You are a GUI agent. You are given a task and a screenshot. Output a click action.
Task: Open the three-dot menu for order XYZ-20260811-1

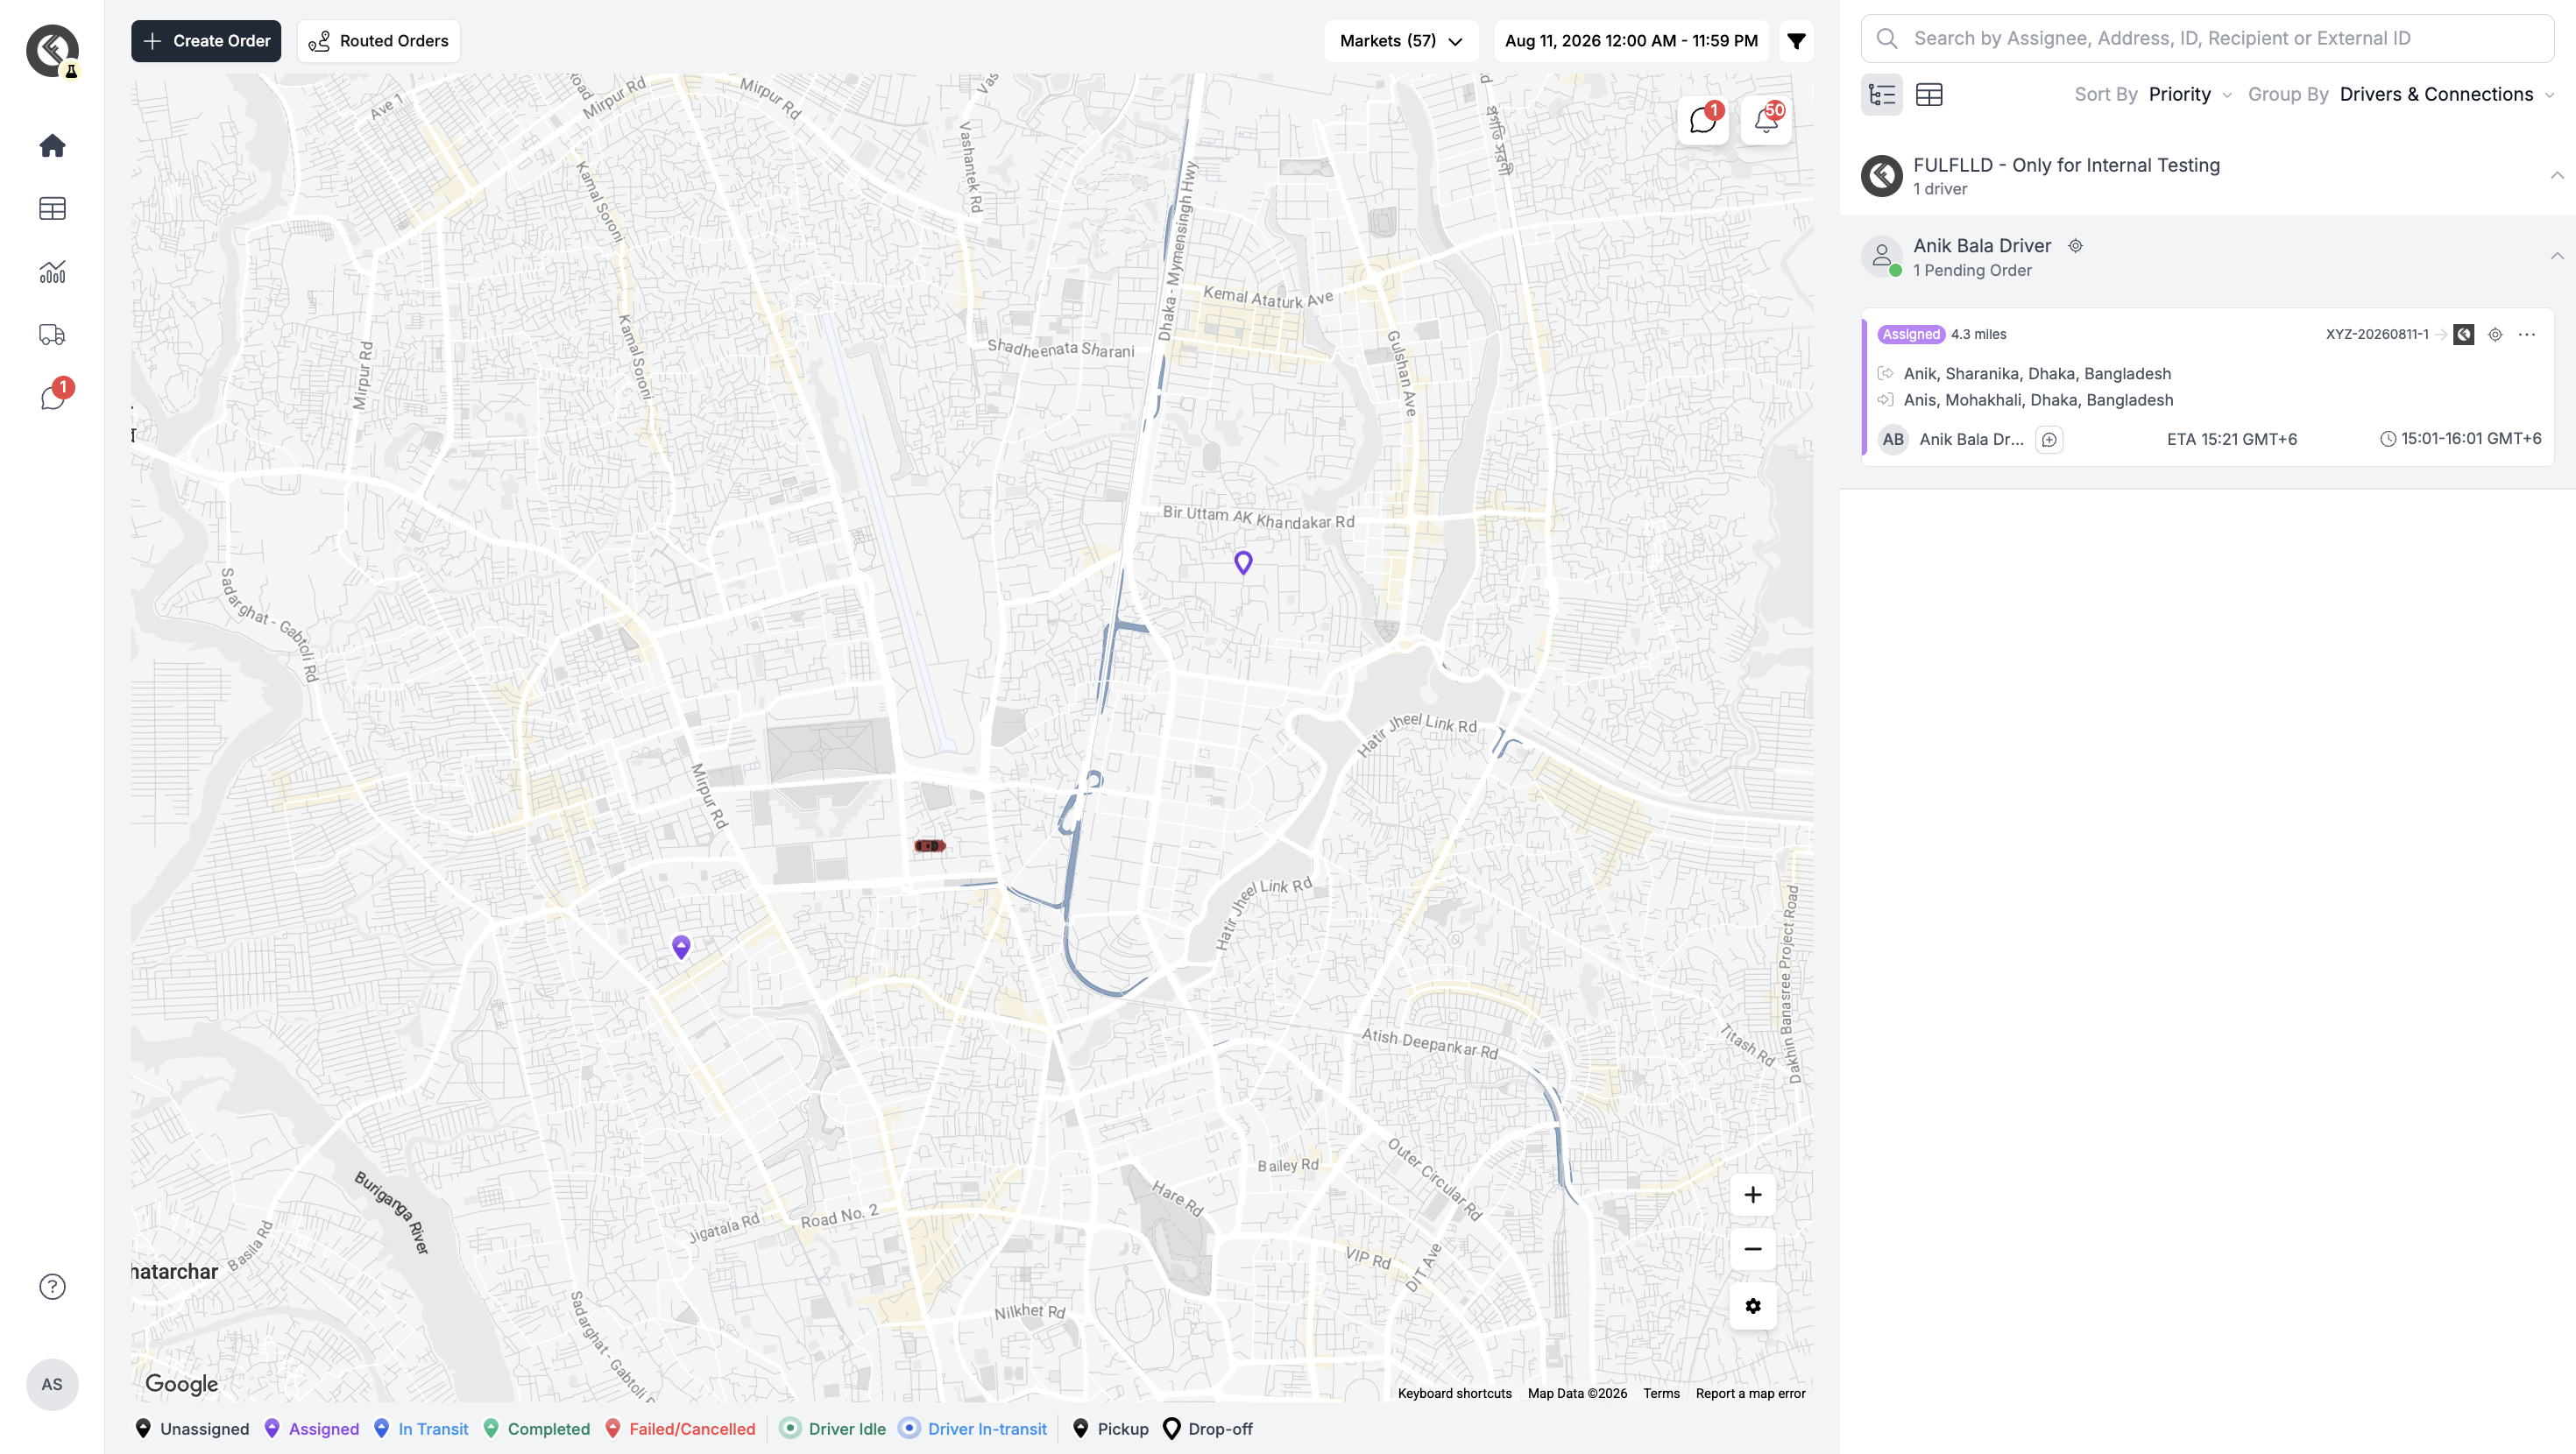pyautogui.click(x=2527, y=335)
